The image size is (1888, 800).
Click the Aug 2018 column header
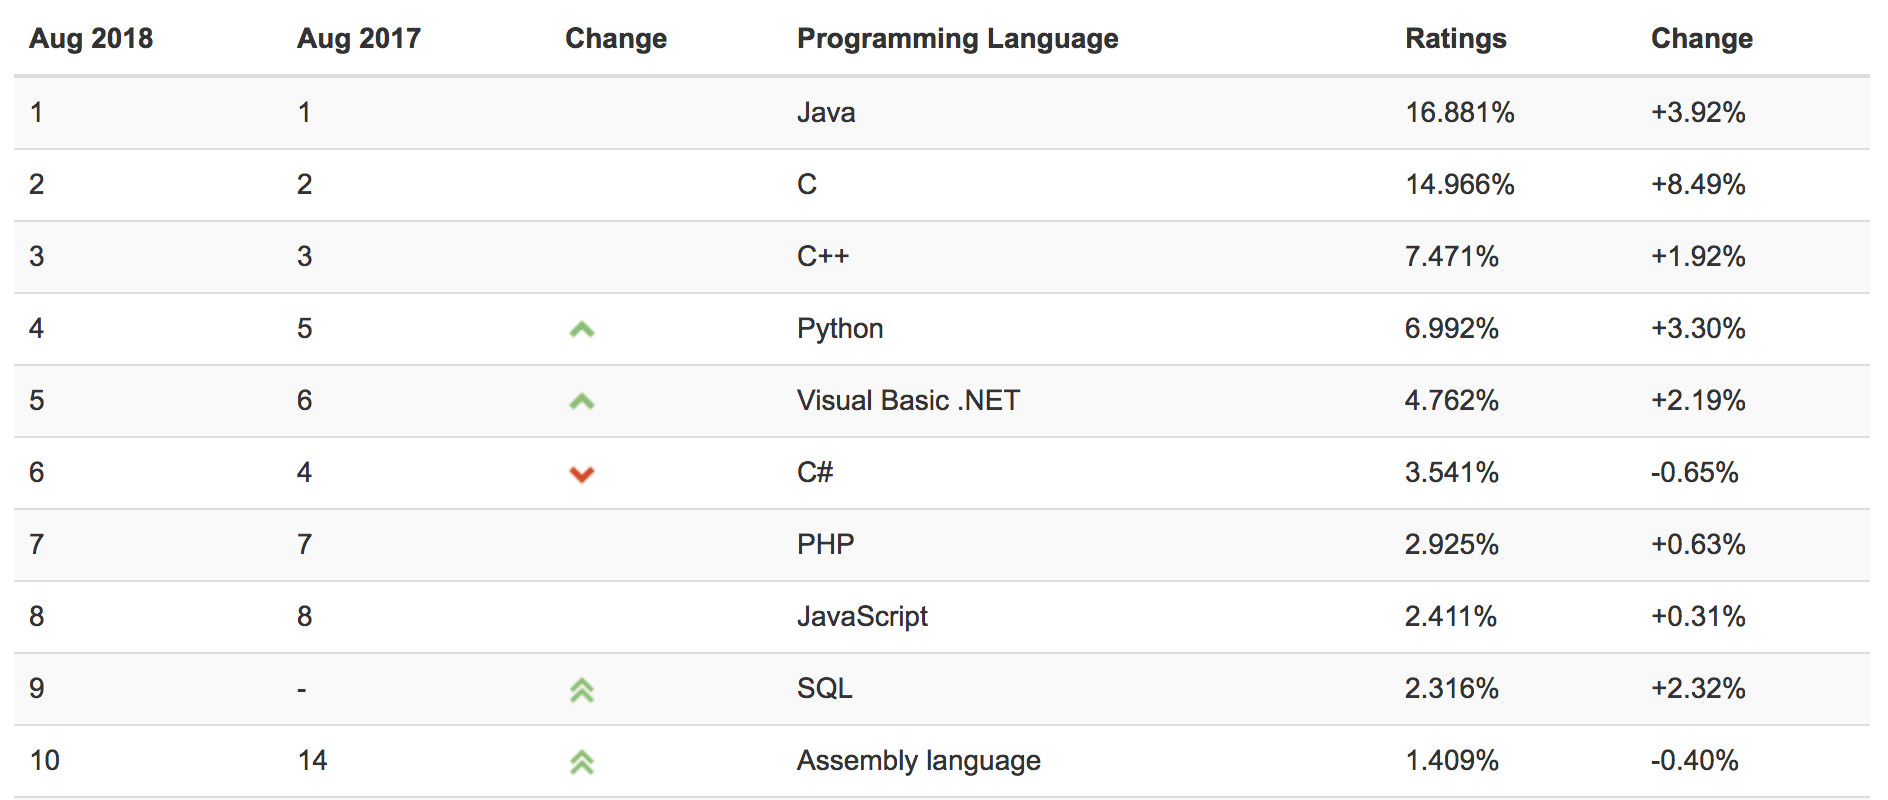pyautogui.click(x=91, y=38)
